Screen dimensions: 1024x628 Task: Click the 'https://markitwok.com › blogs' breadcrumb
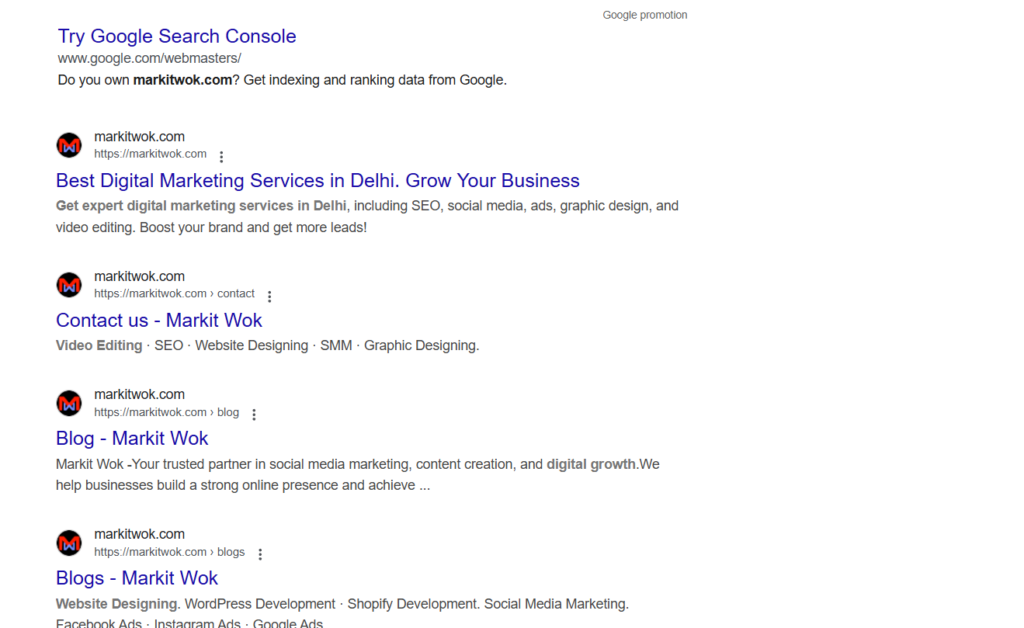tap(169, 552)
